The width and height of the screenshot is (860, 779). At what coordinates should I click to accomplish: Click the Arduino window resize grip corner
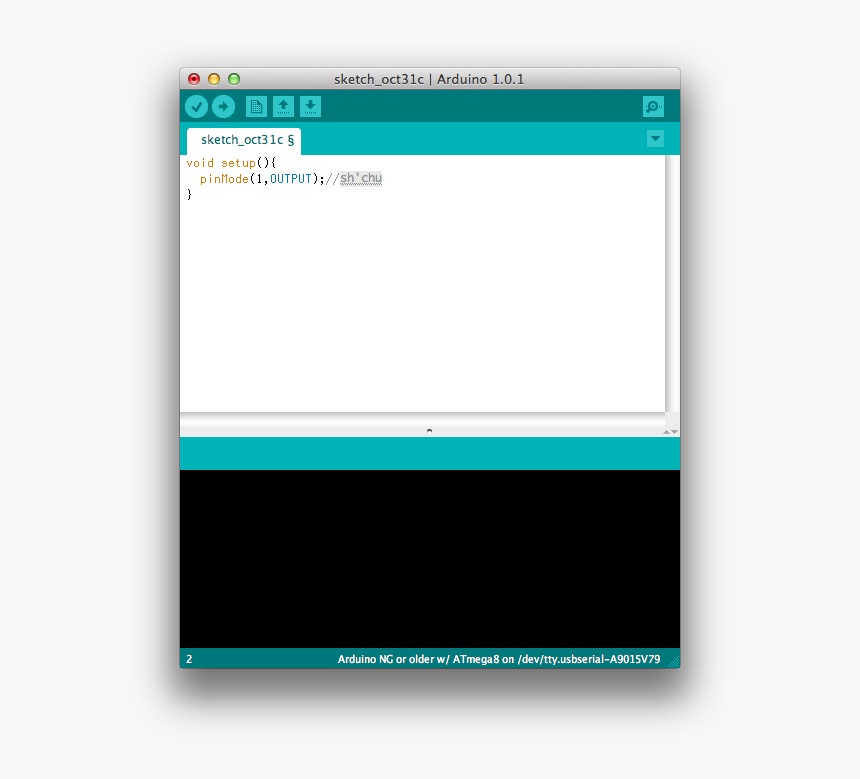tap(674, 659)
